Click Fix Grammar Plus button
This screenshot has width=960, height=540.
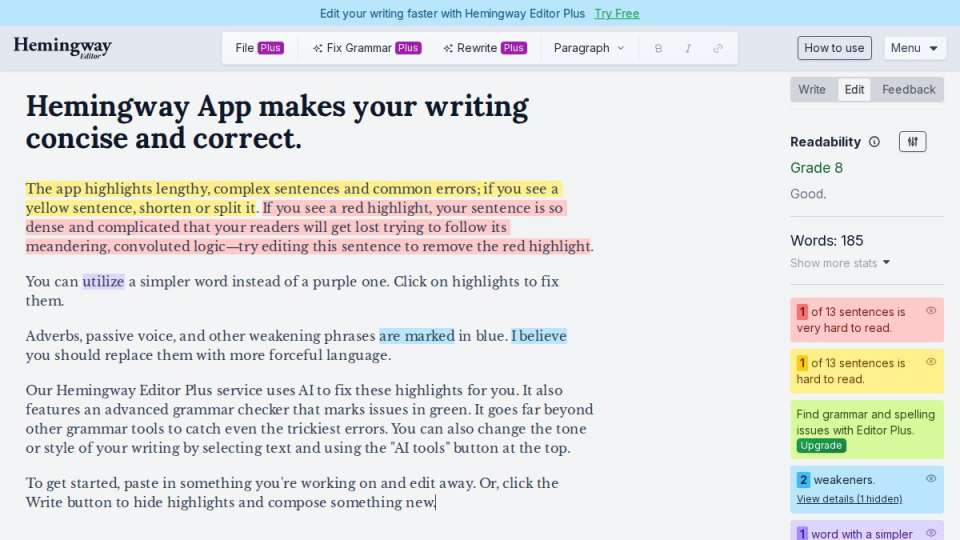(x=367, y=48)
